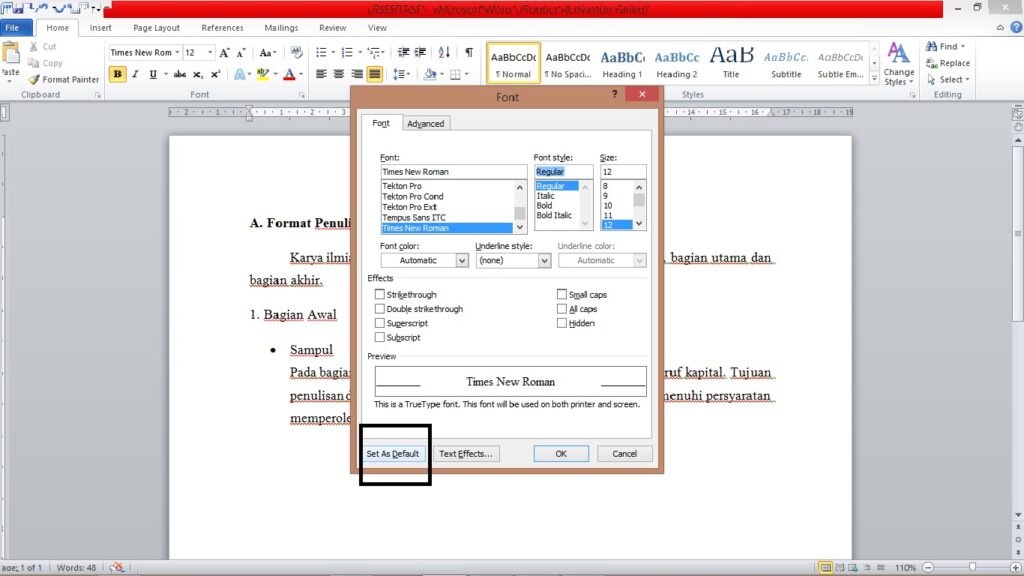Click the Set As Default button
Image resolution: width=1024 pixels, height=576 pixels.
[x=392, y=454]
